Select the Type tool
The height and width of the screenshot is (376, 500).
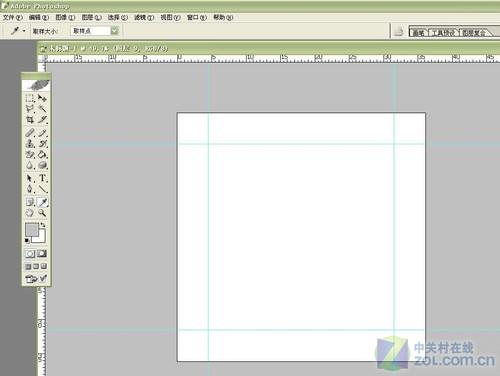(42, 178)
